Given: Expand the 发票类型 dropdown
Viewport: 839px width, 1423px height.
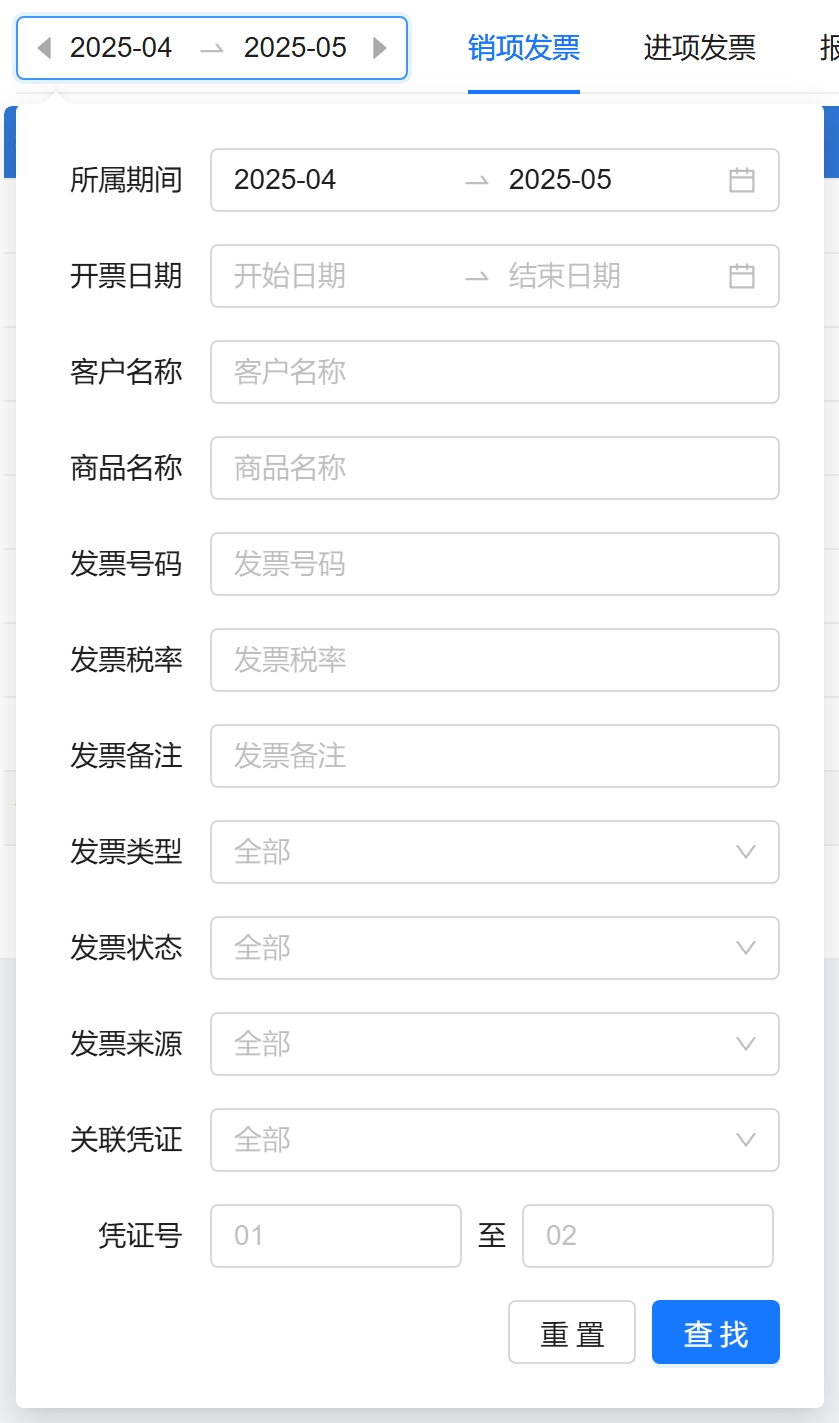Looking at the screenshot, I should (x=494, y=852).
